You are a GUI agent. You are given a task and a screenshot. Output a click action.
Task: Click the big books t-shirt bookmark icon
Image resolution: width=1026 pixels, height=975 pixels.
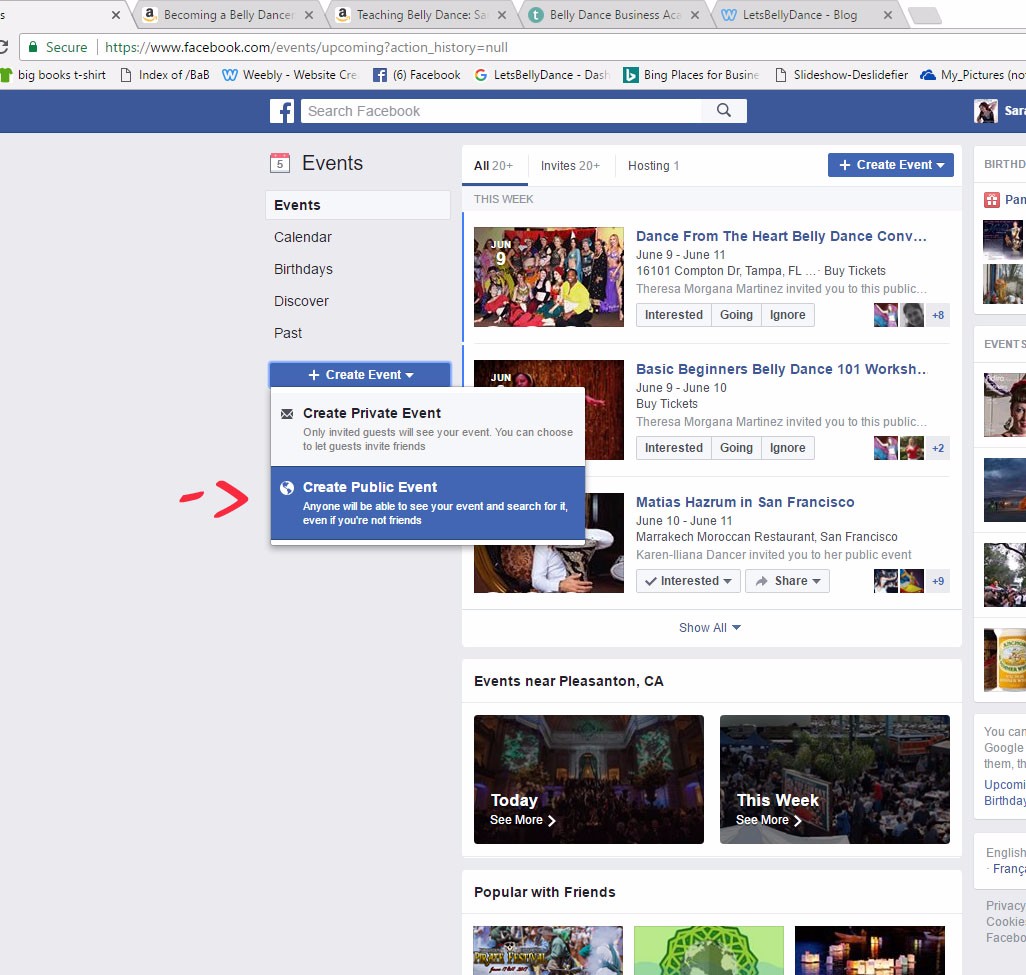[6, 75]
